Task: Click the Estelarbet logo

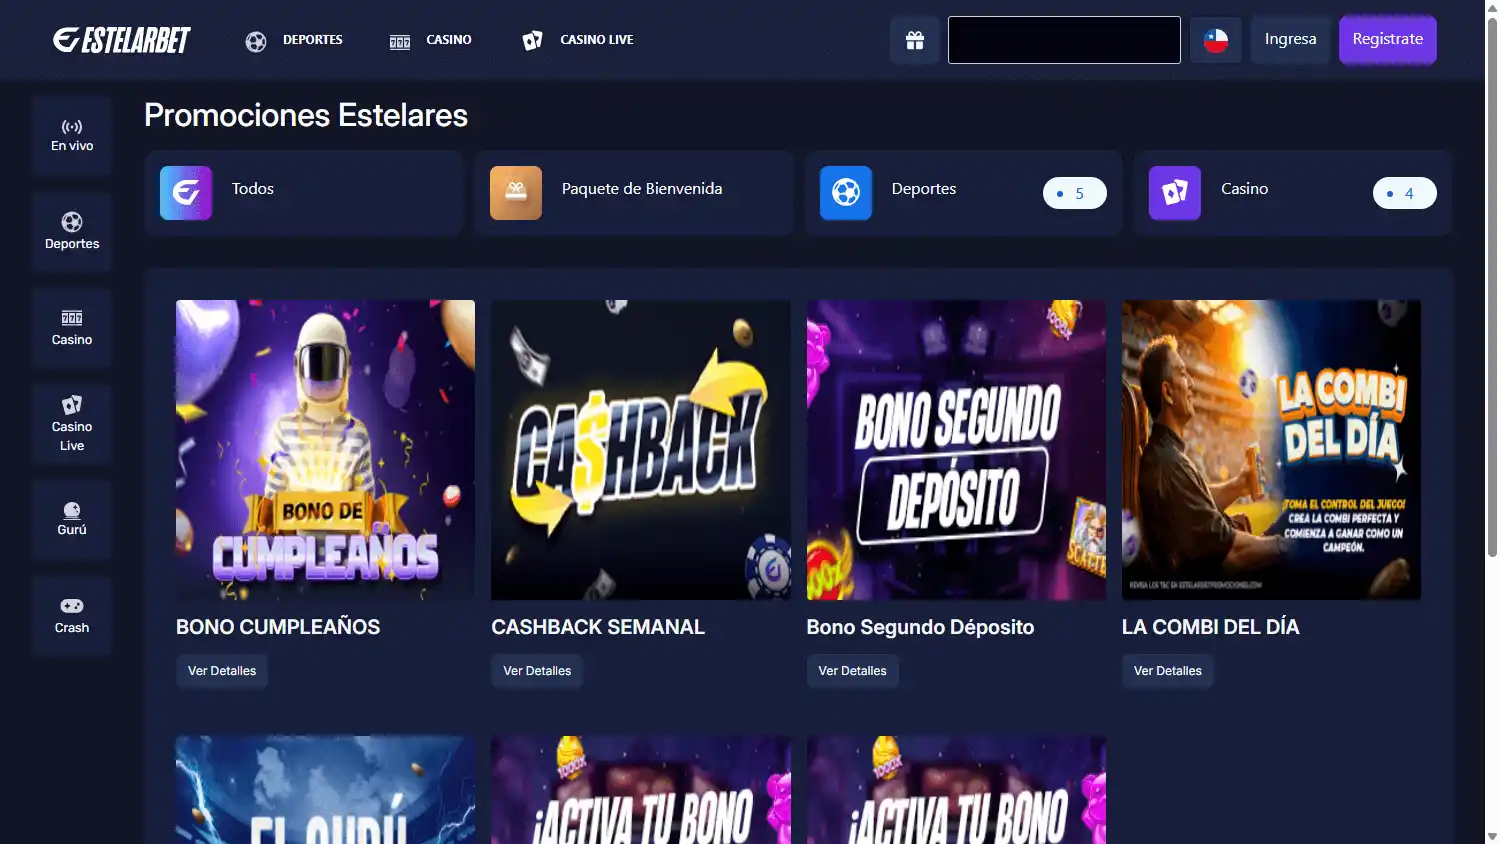Action: pyautogui.click(x=122, y=40)
